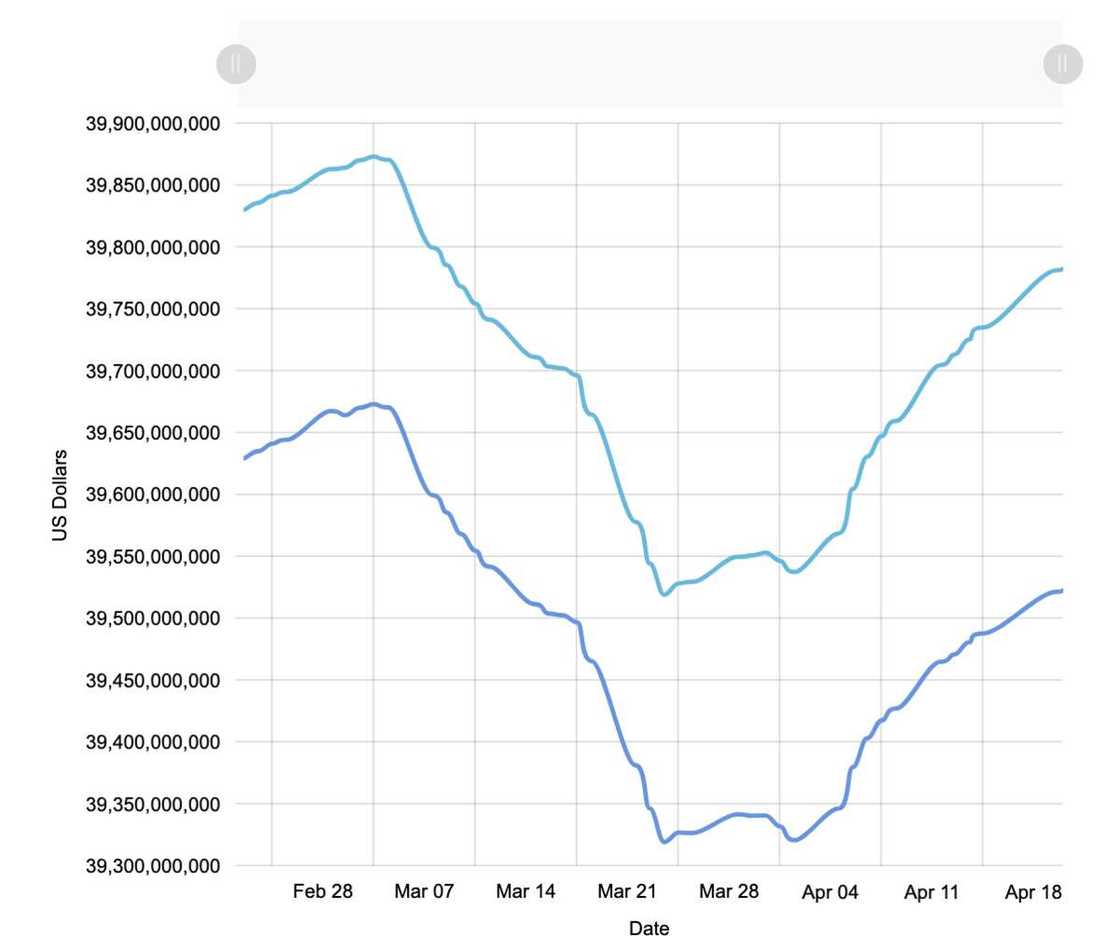The width and height of the screenshot is (1120, 936).
Task: Click the 39,900,000,000 y-axis label
Action: (x=153, y=124)
